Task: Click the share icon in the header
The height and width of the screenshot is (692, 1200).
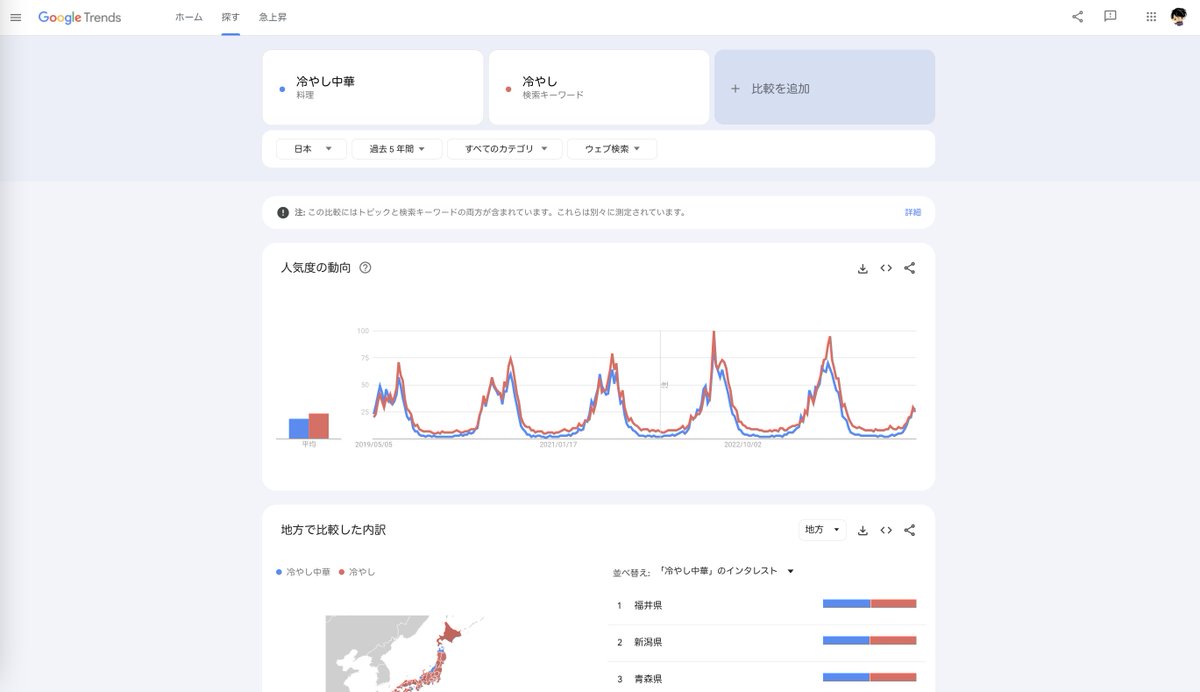Action: [x=1077, y=17]
